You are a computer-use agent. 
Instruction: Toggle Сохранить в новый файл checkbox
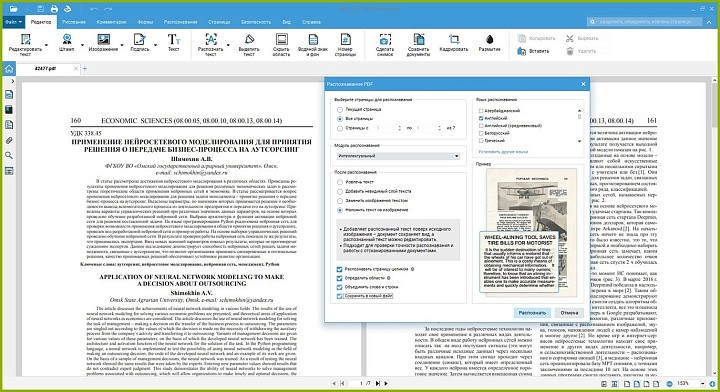(339, 297)
